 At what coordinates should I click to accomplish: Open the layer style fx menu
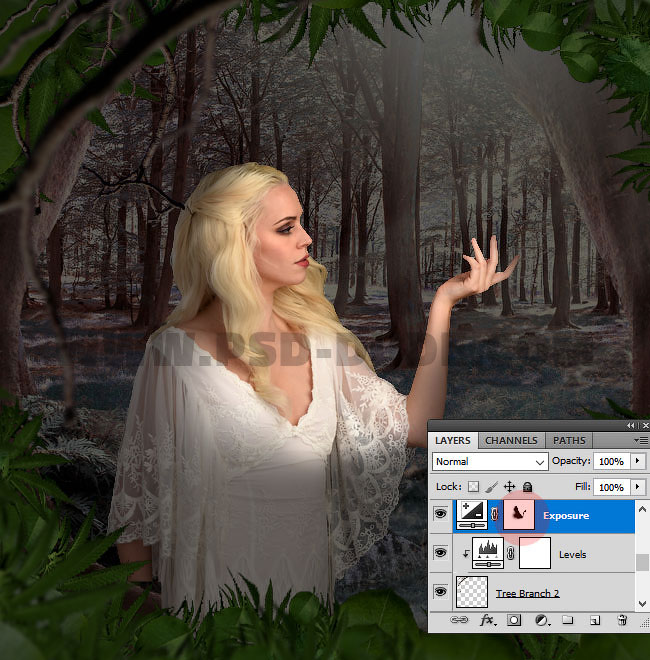click(x=488, y=620)
